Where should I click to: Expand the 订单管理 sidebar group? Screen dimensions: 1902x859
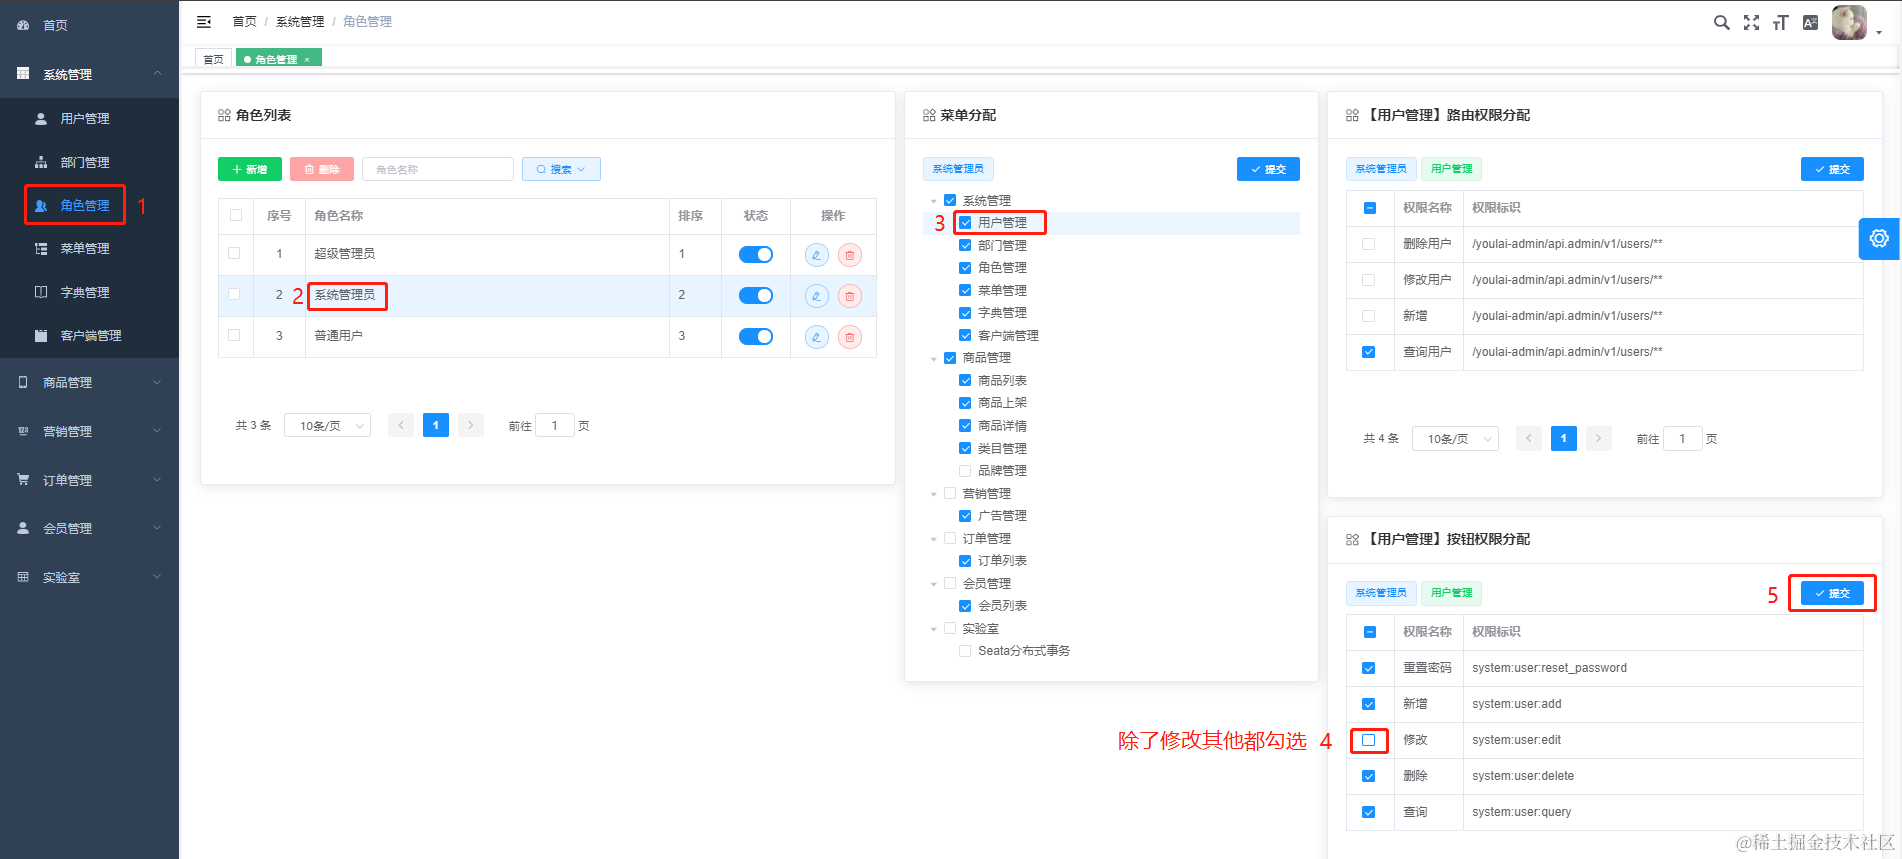[89, 480]
